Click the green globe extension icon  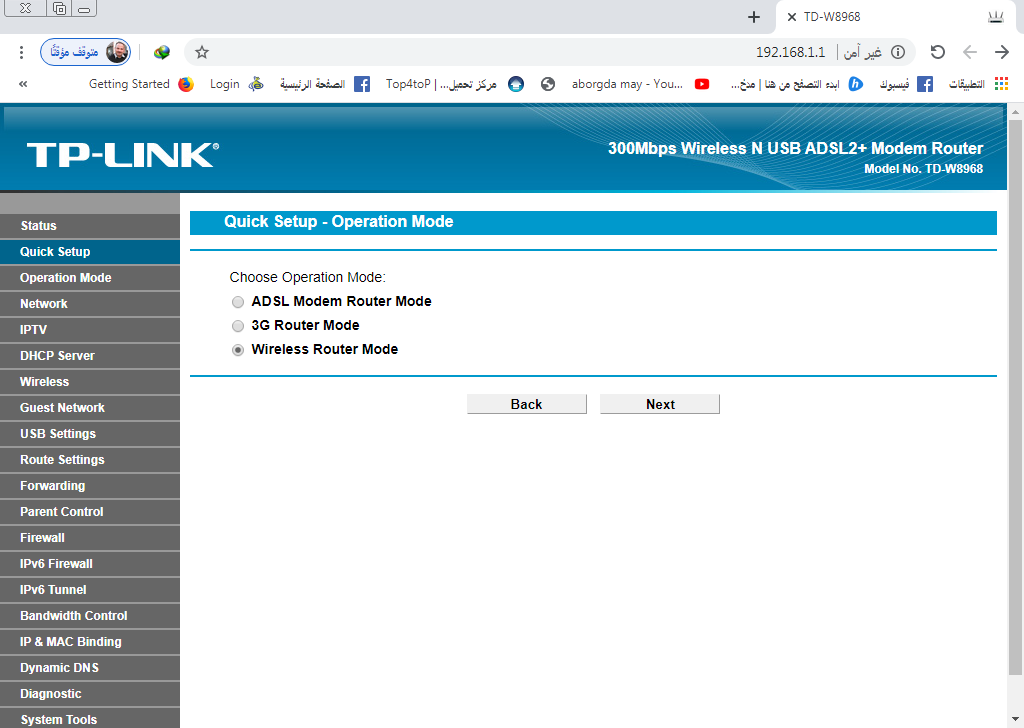[x=161, y=52]
